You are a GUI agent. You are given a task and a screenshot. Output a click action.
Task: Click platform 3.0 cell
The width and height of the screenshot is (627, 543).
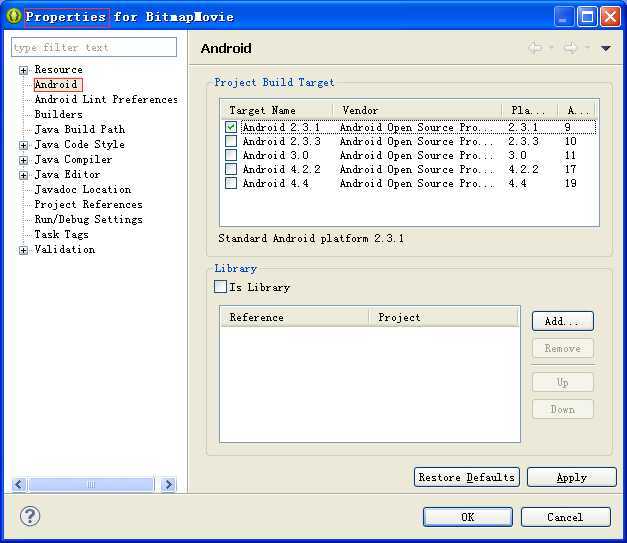click(x=517, y=155)
